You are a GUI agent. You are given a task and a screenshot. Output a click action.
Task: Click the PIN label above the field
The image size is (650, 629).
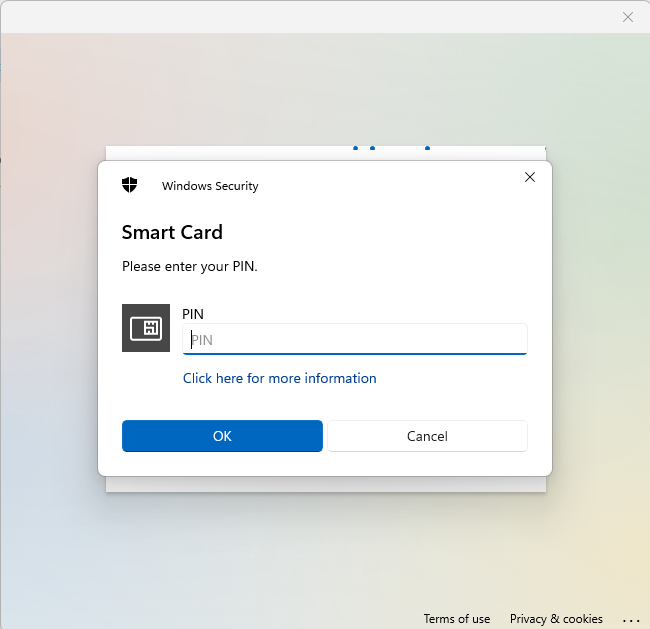(x=193, y=314)
